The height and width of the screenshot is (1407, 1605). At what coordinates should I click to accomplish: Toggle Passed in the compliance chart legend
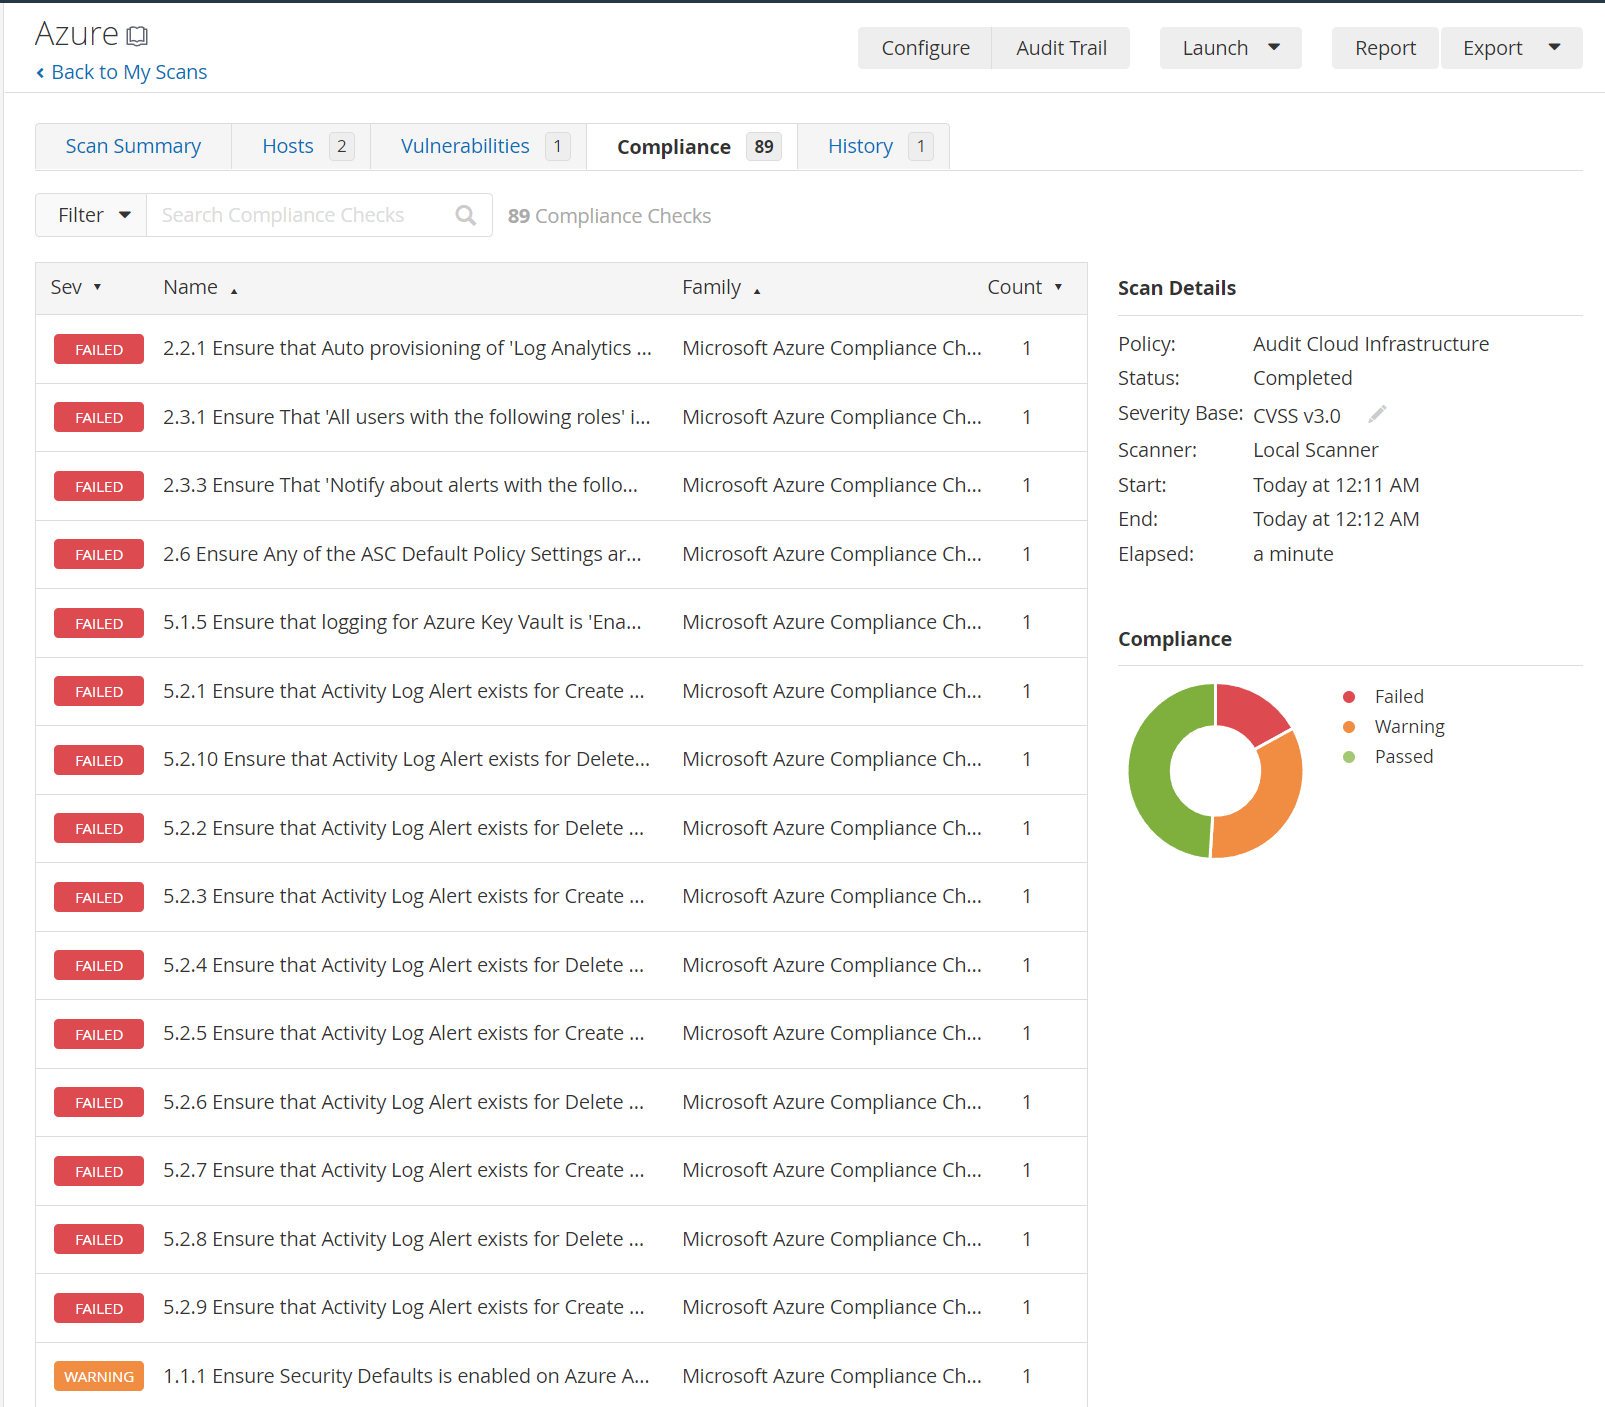tap(1403, 756)
